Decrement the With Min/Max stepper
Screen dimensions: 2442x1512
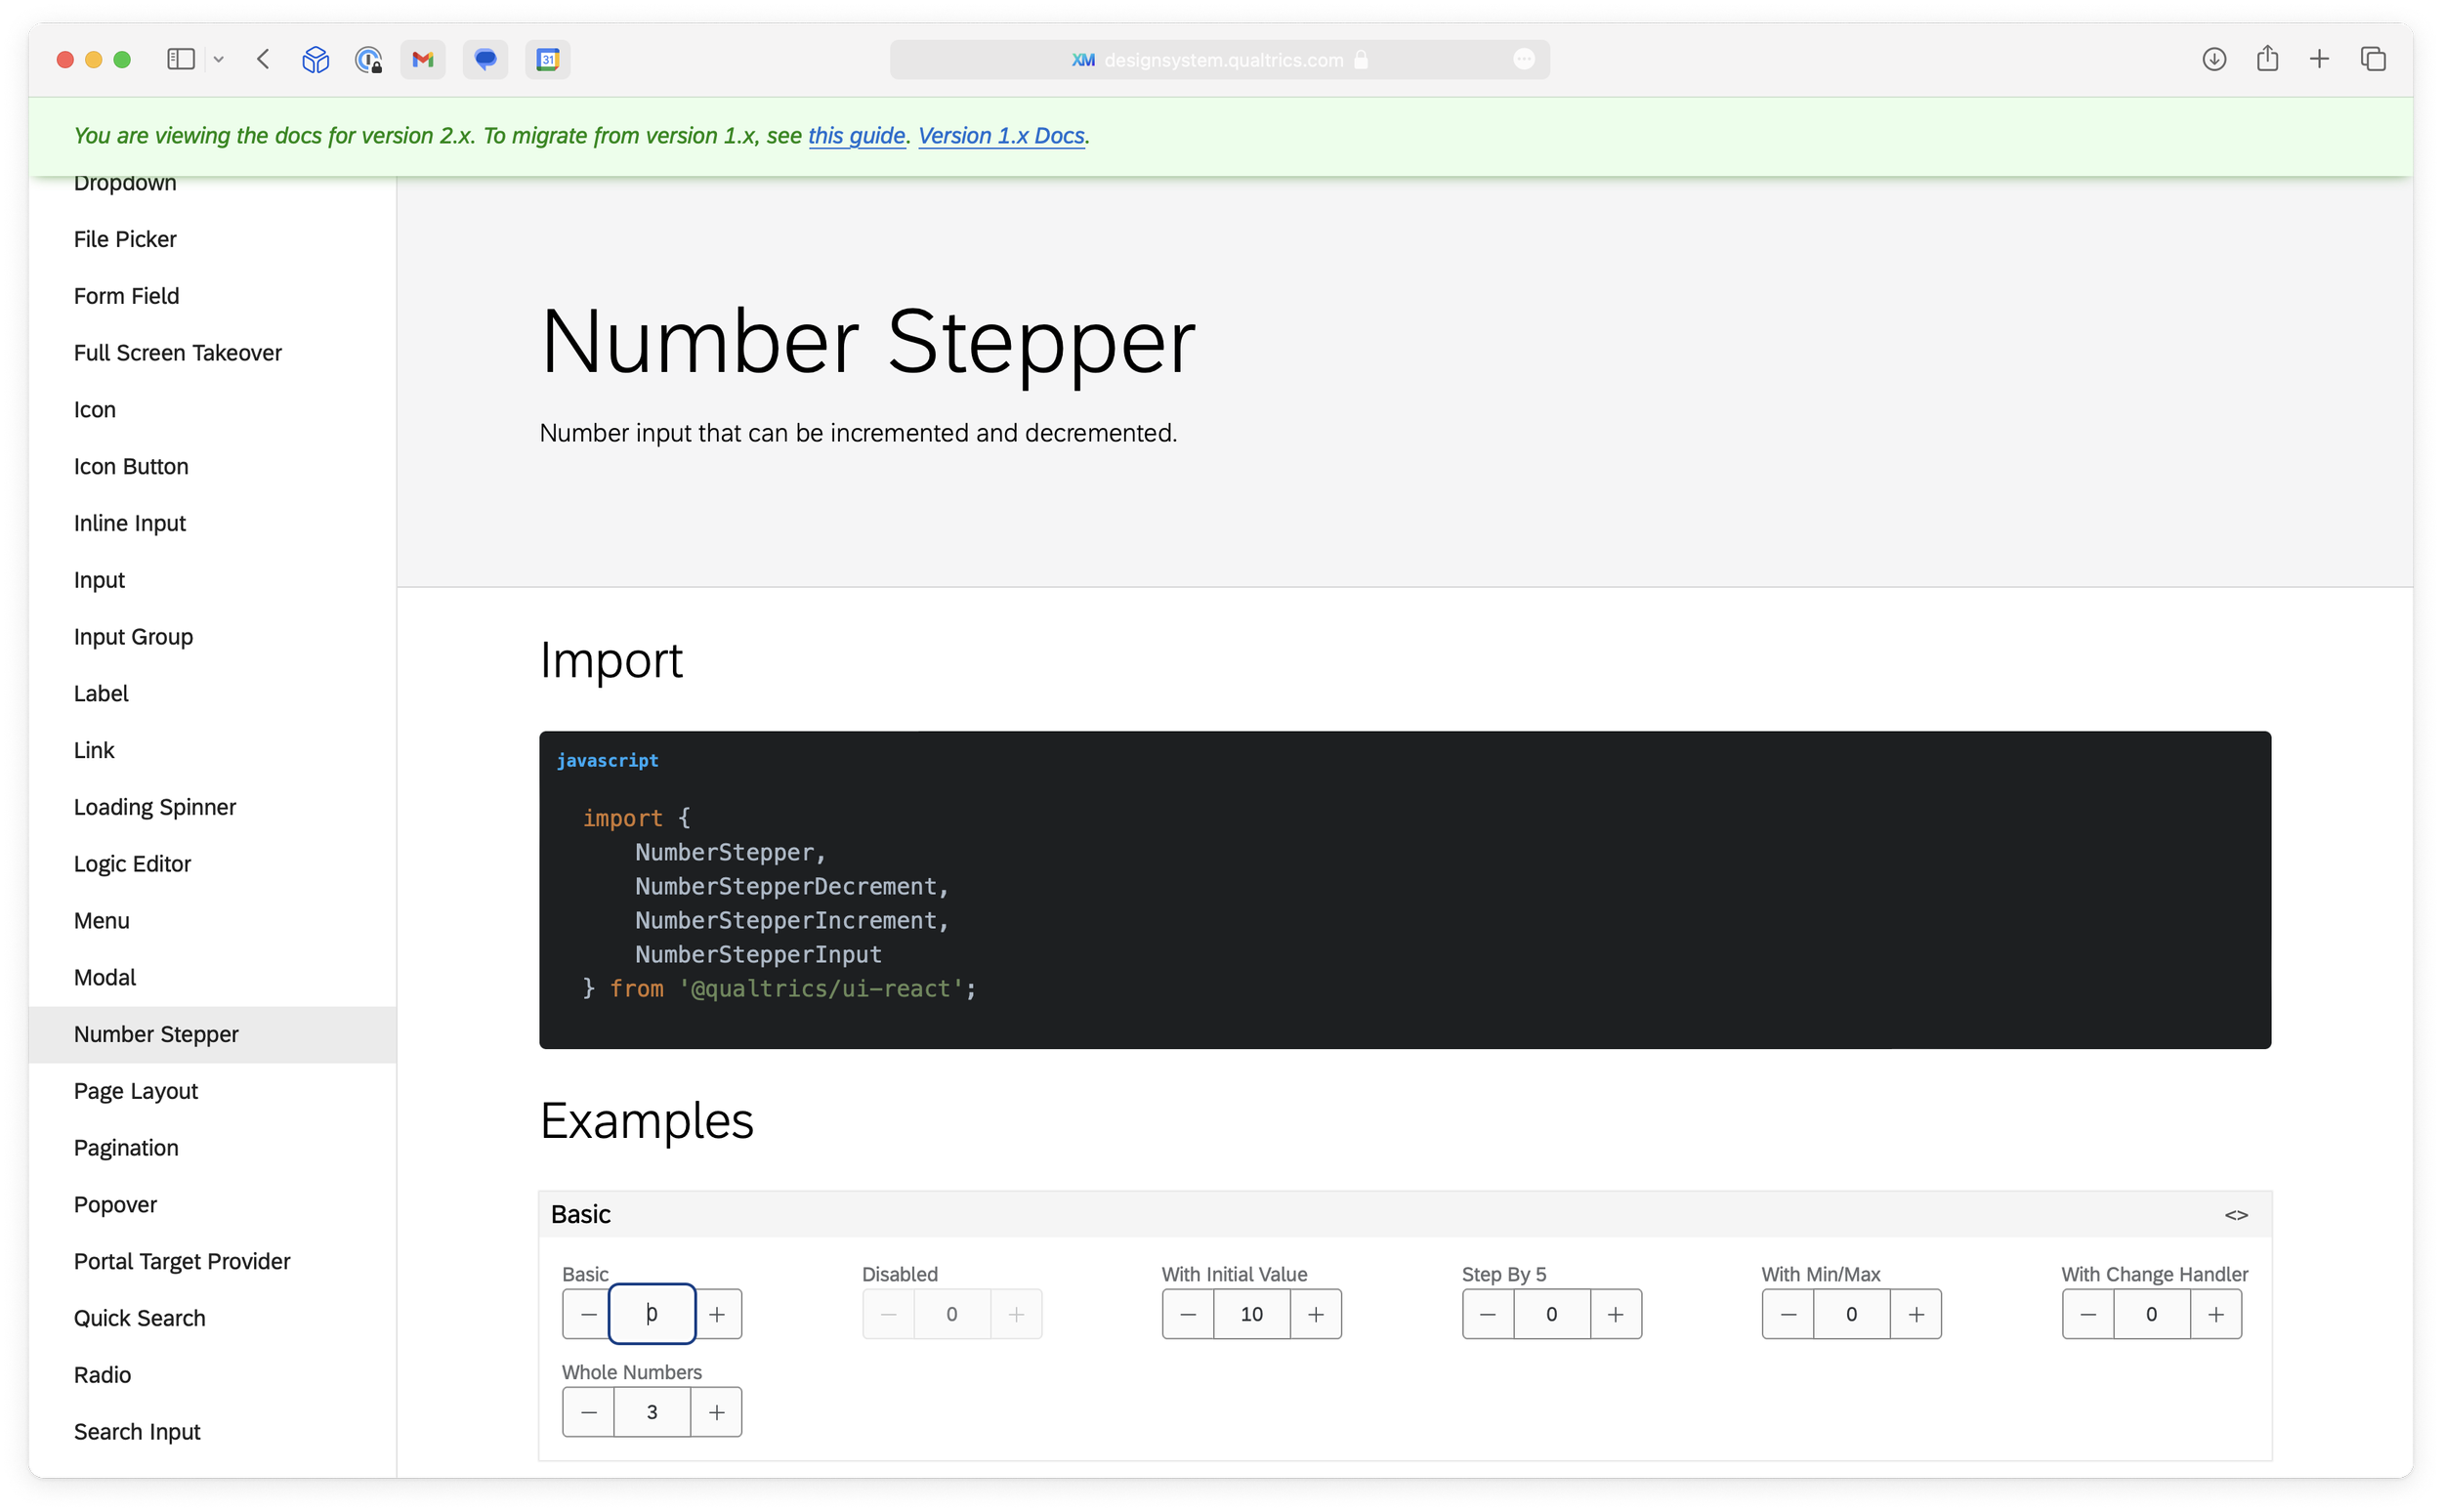1788,1314
